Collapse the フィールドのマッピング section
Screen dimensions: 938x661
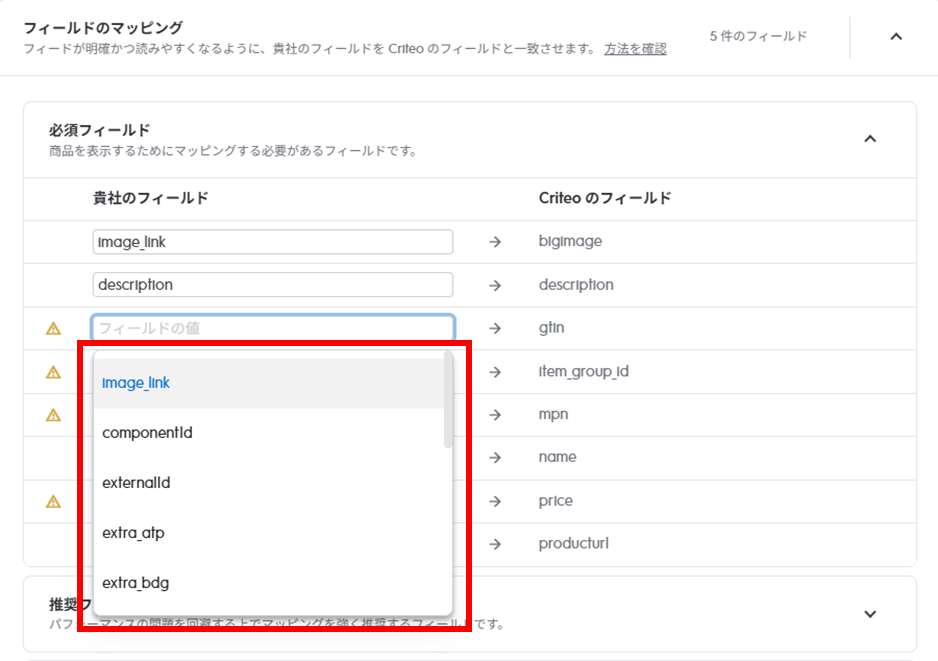896,37
